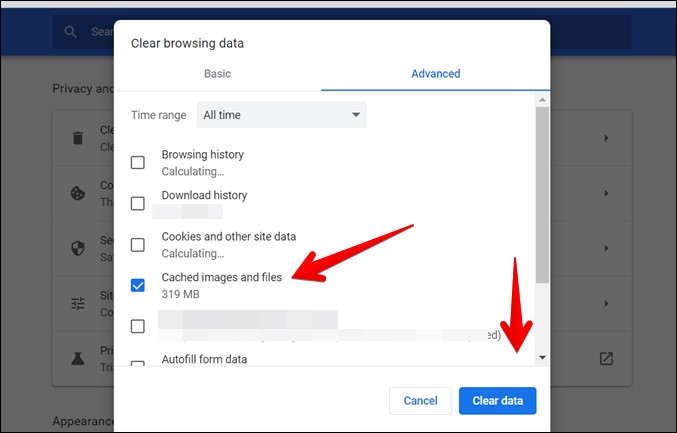Expand the Clear browsing data row arrow
Screen dimensions: 677x433
tap(606, 138)
